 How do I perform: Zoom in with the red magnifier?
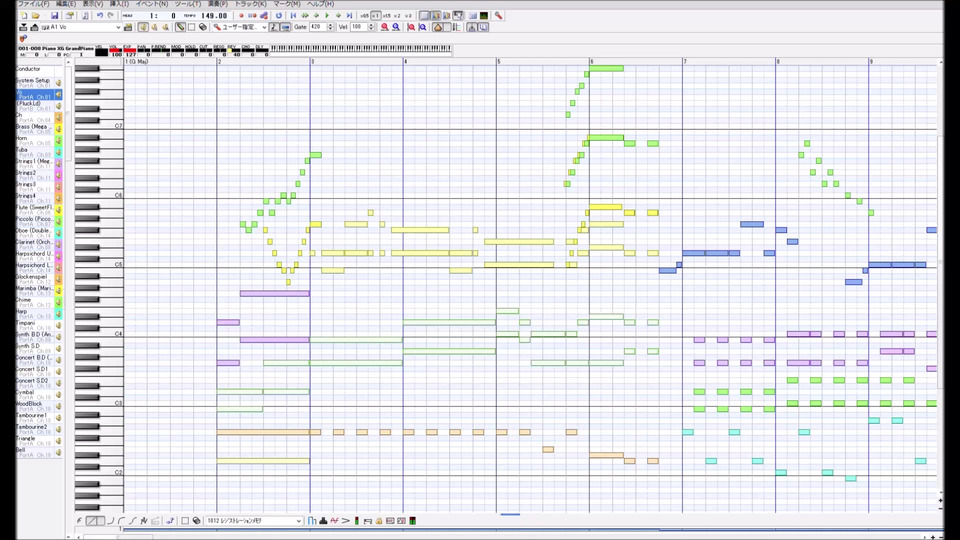click(x=384, y=27)
